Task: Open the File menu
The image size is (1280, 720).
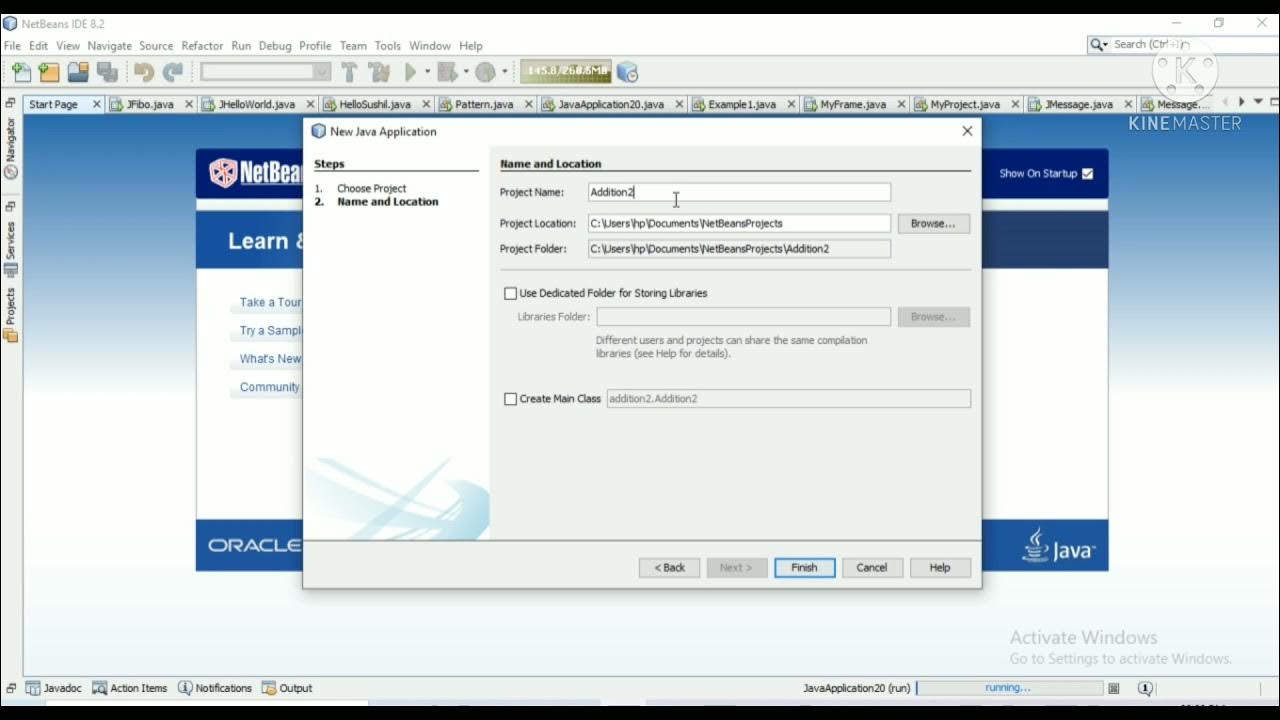Action: pyautogui.click(x=12, y=46)
